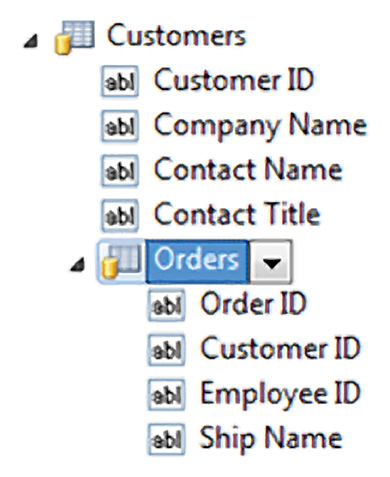Click the abl icon beside Company Name
The height and width of the screenshot is (477, 390).
pos(120,126)
